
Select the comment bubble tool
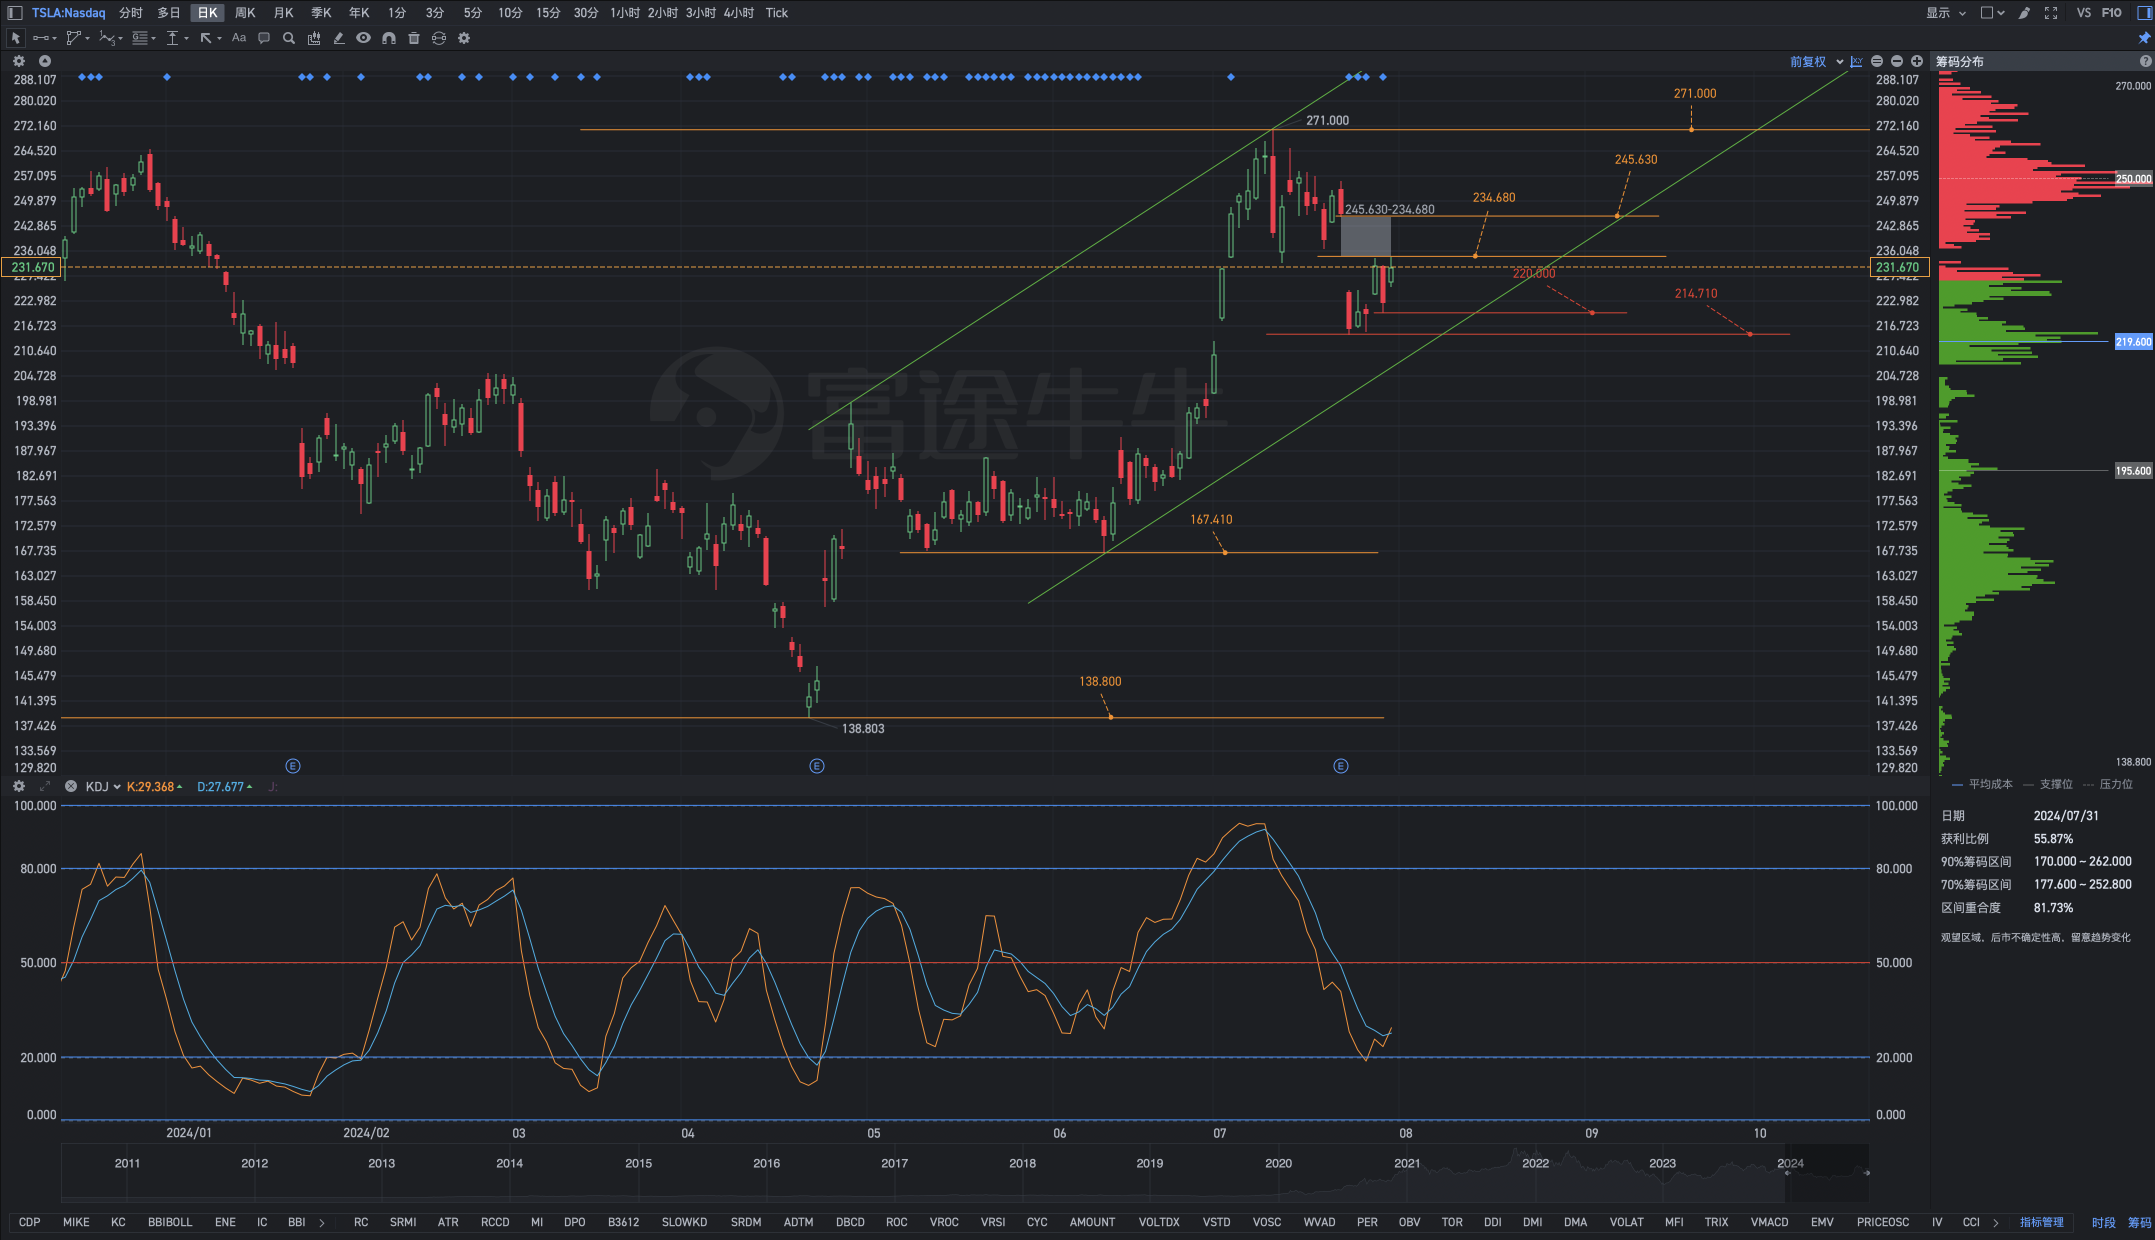click(x=264, y=38)
